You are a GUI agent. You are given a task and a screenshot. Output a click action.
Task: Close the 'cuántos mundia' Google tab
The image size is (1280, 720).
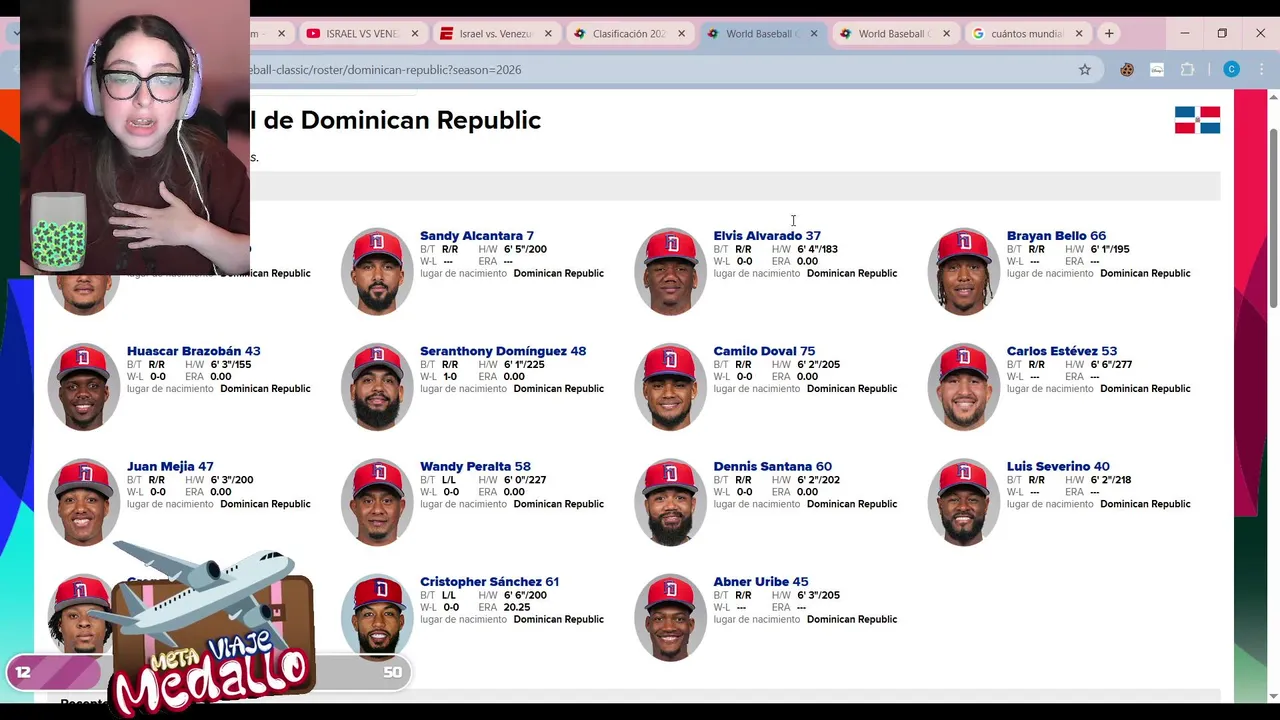pyautogui.click(x=1079, y=34)
